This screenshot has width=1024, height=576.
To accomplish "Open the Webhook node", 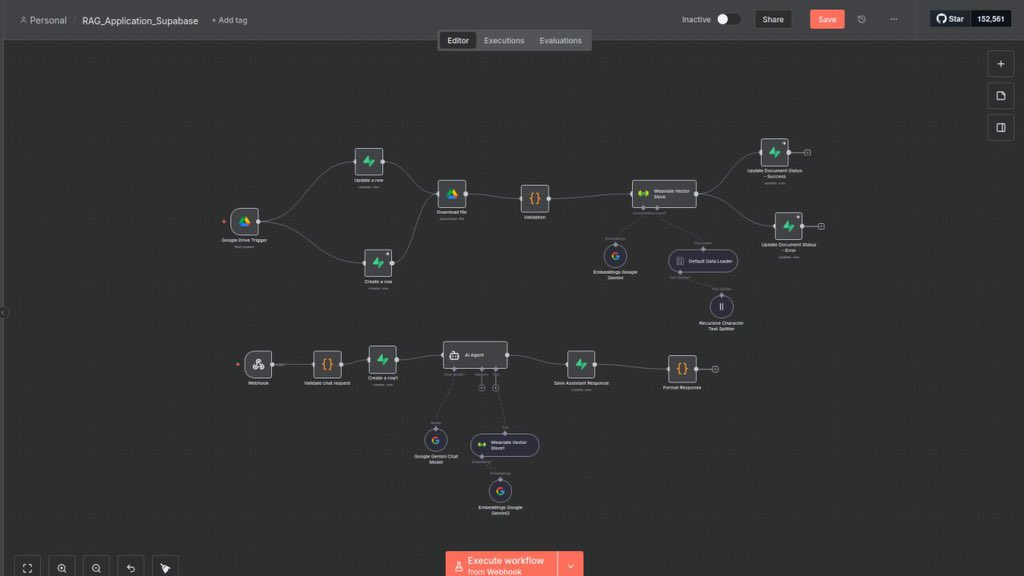I will pyautogui.click(x=258, y=365).
